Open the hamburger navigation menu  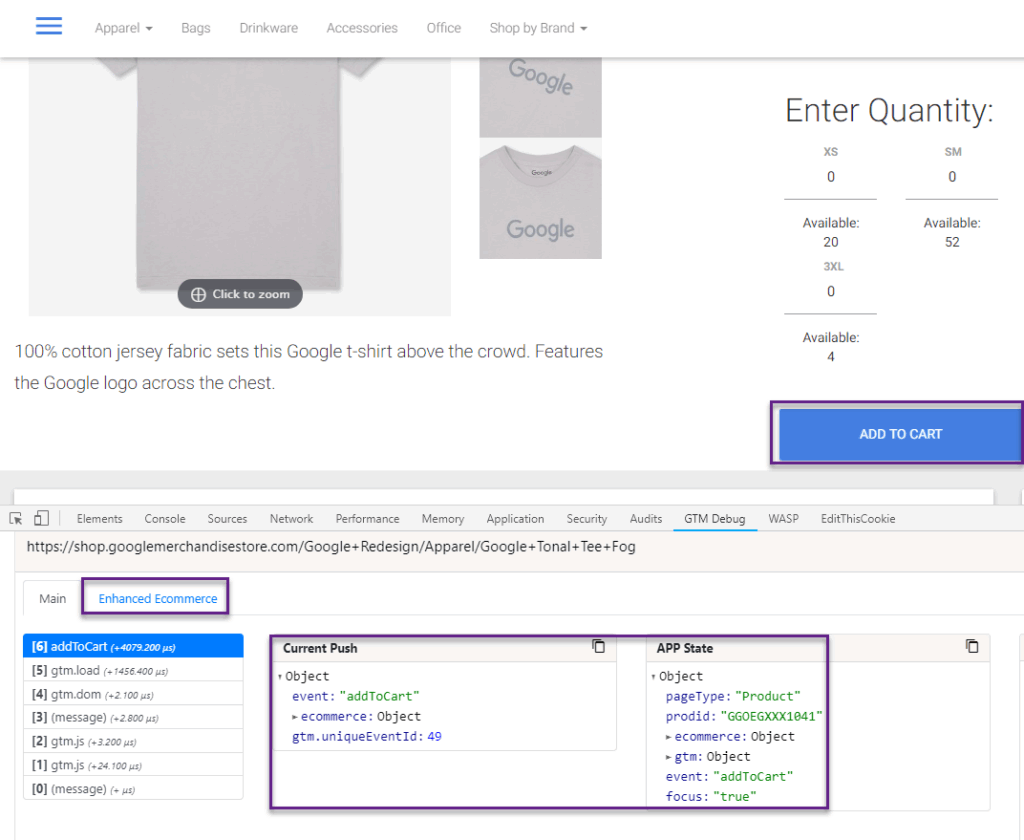click(49, 26)
